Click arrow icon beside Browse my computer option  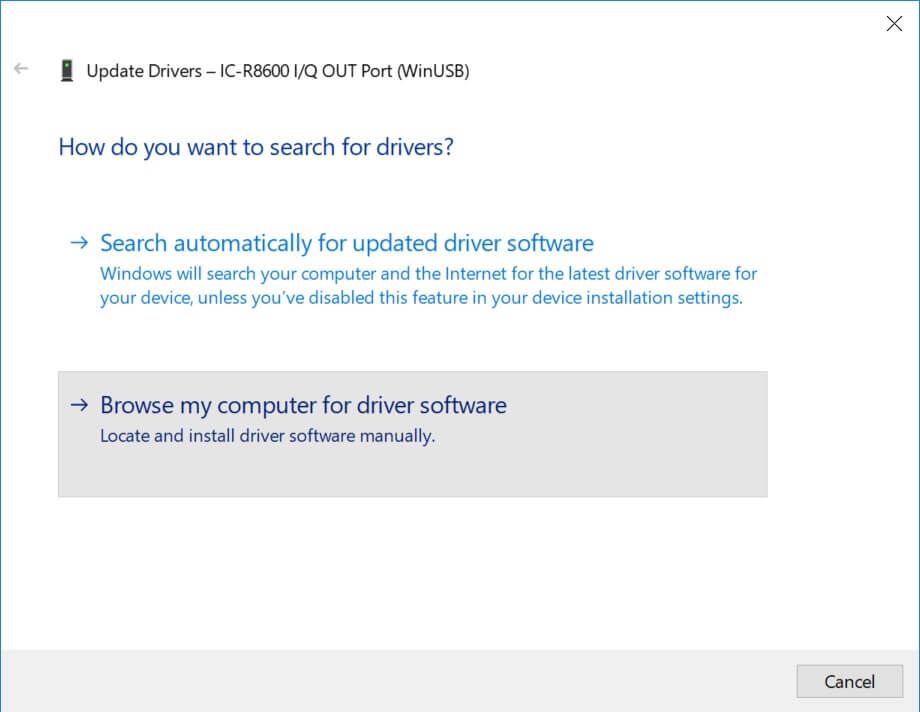tap(79, 404)
